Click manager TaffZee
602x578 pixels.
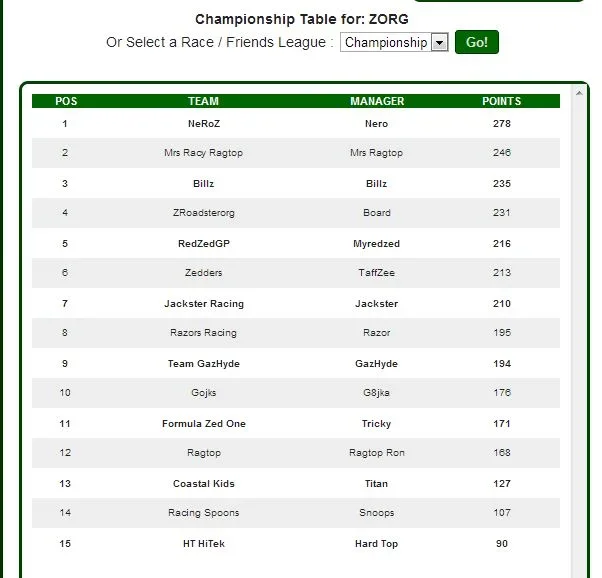377,273
